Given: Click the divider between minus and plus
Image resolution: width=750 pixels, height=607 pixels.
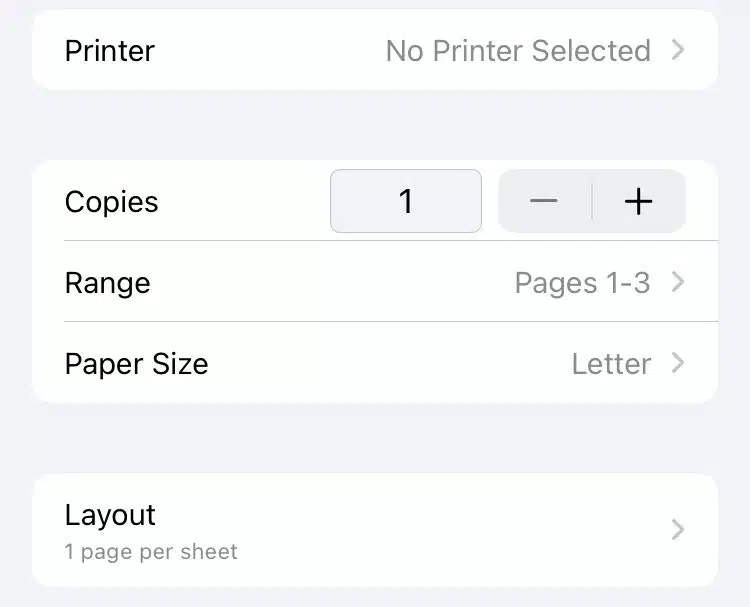Looking at the screenshot, I should 592,201.
